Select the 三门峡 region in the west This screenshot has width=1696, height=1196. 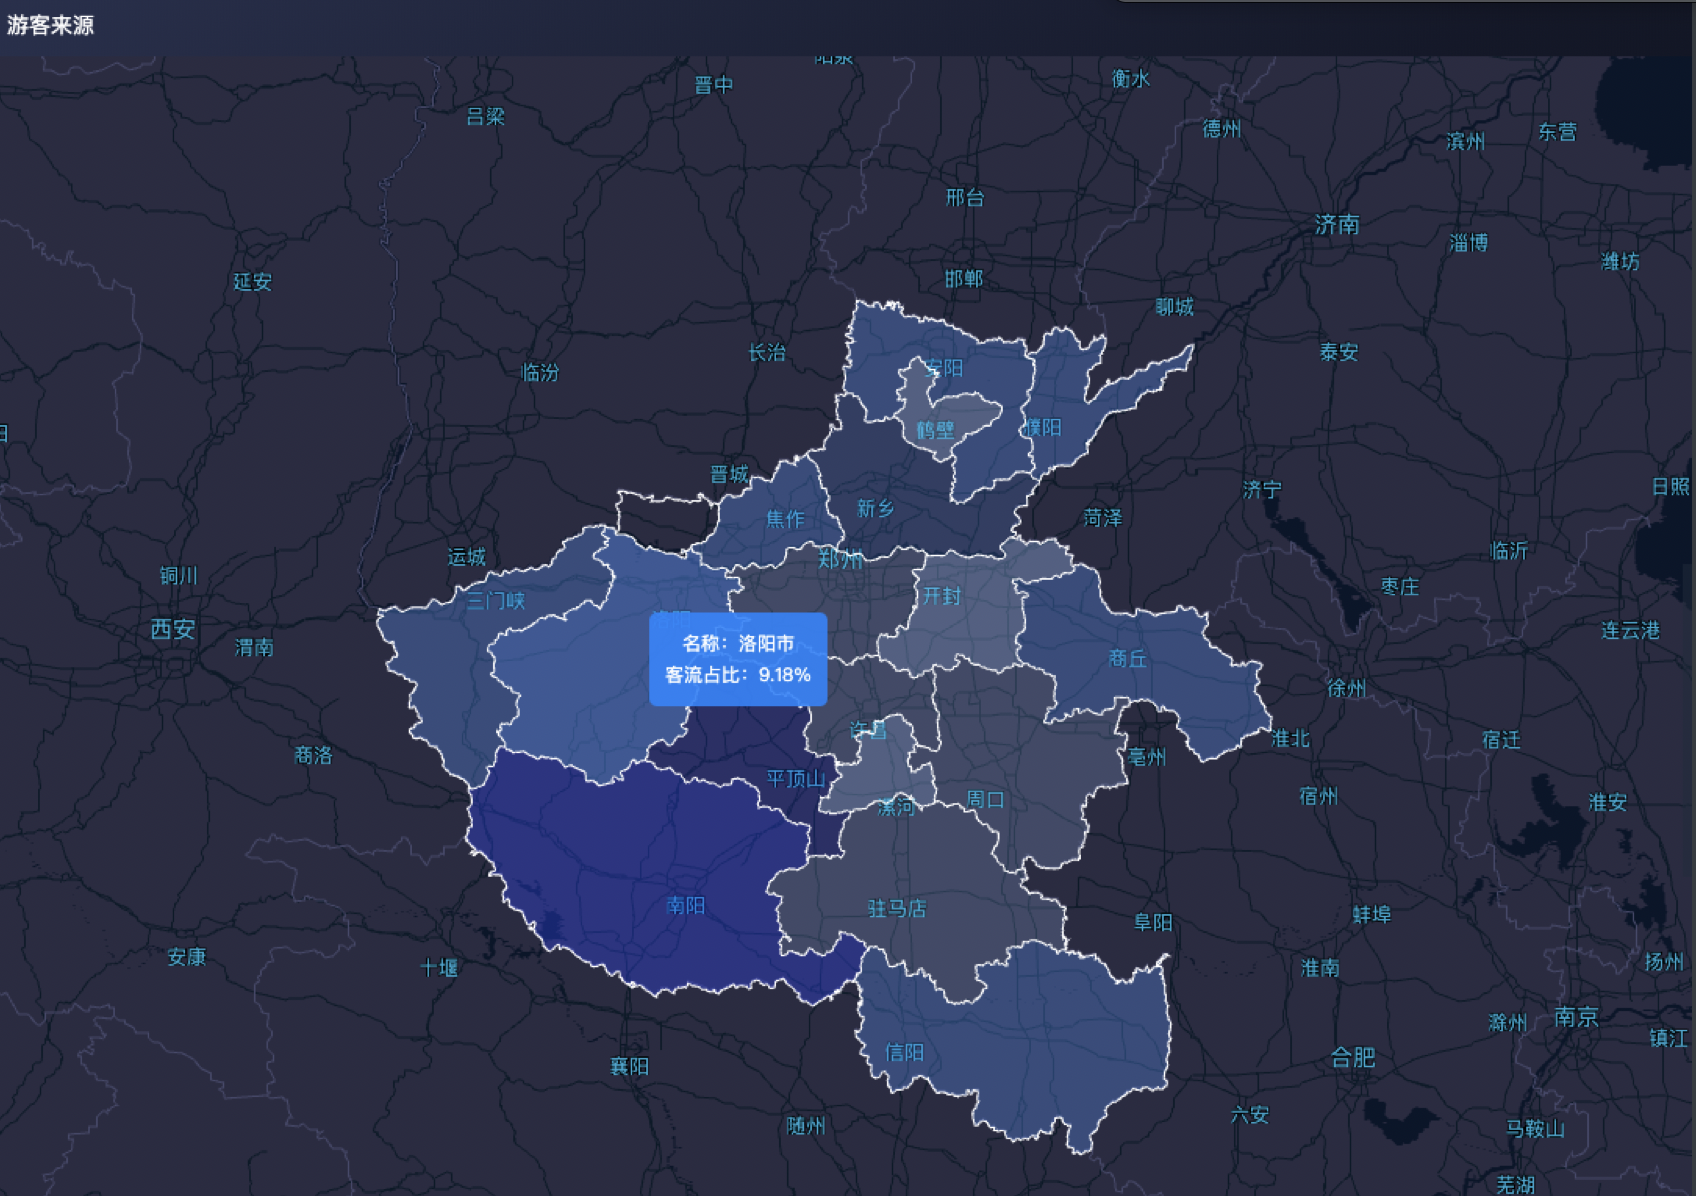click(x=495, y=602)
